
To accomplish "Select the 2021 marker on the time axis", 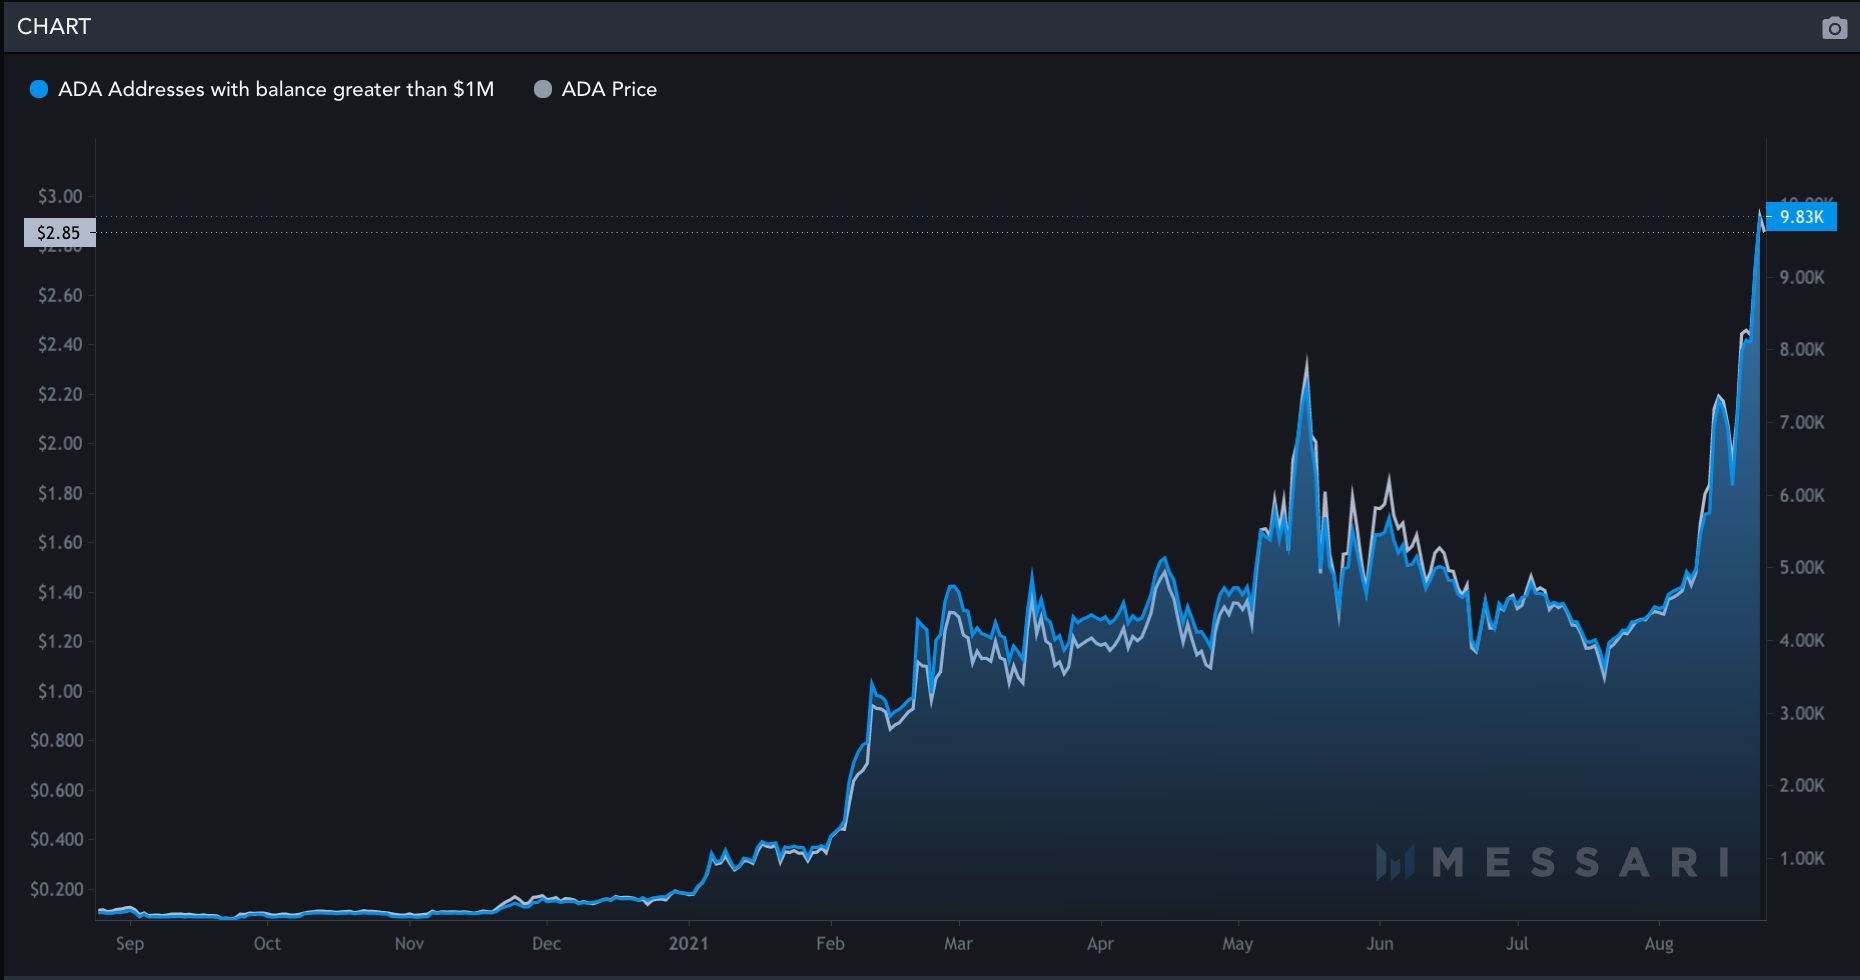I will tap(688, 943).
